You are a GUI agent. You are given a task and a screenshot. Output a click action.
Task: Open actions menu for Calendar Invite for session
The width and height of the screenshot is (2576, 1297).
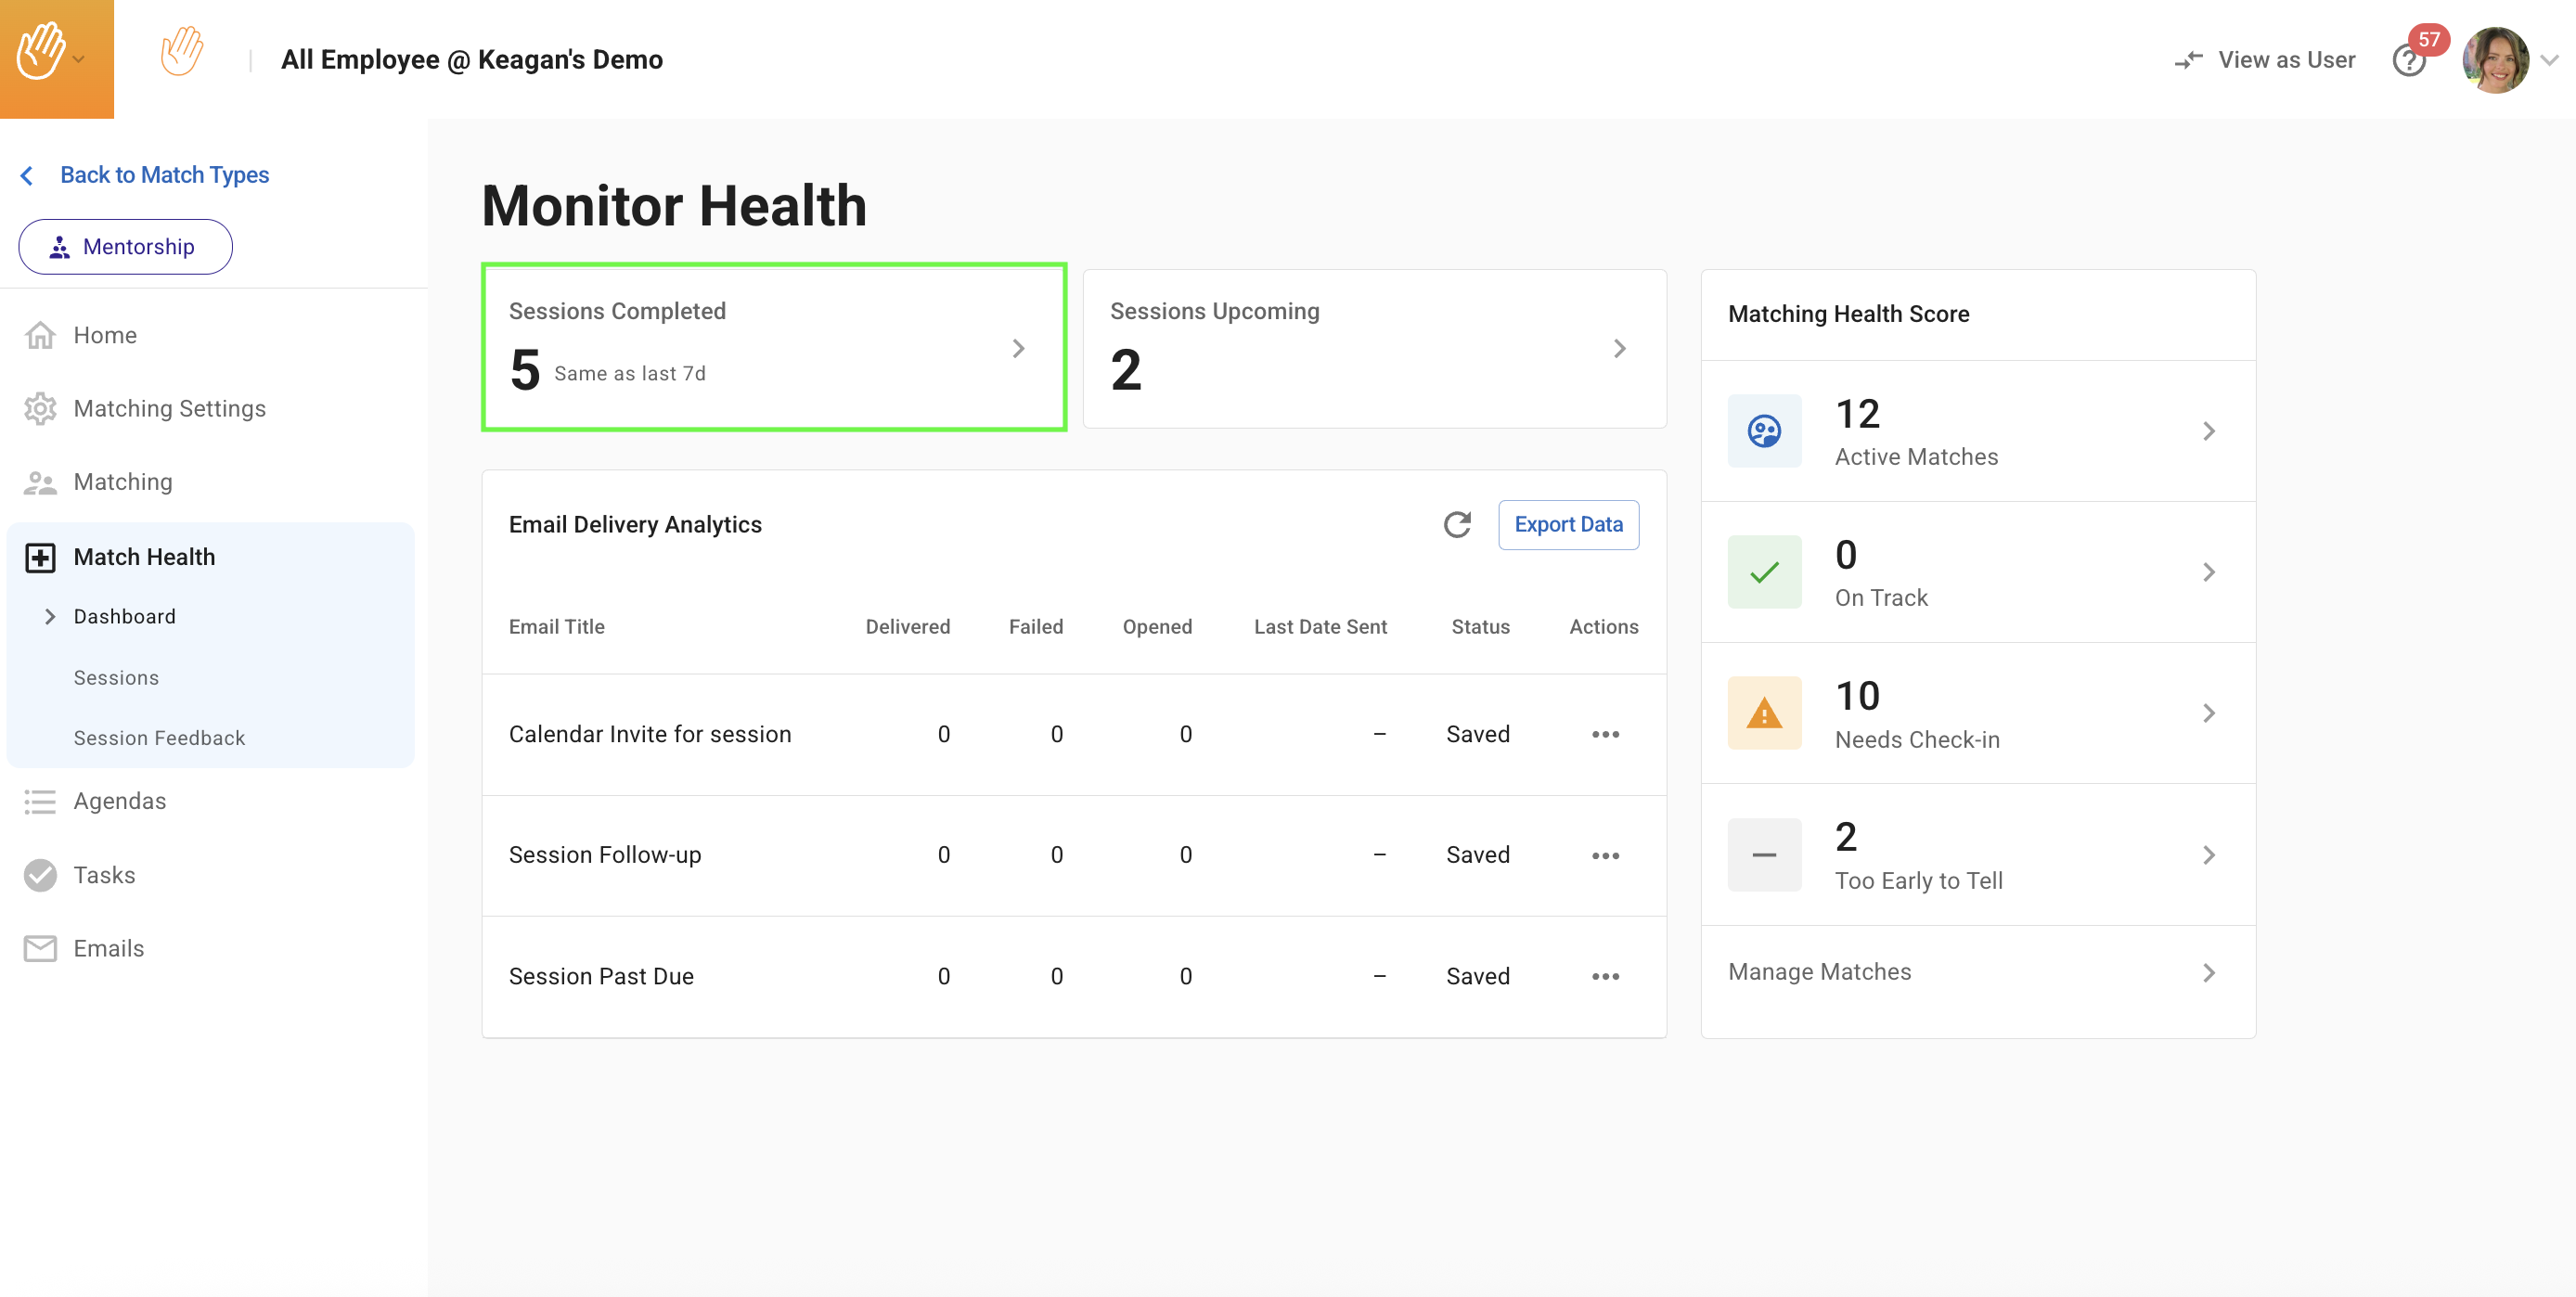1604,734
